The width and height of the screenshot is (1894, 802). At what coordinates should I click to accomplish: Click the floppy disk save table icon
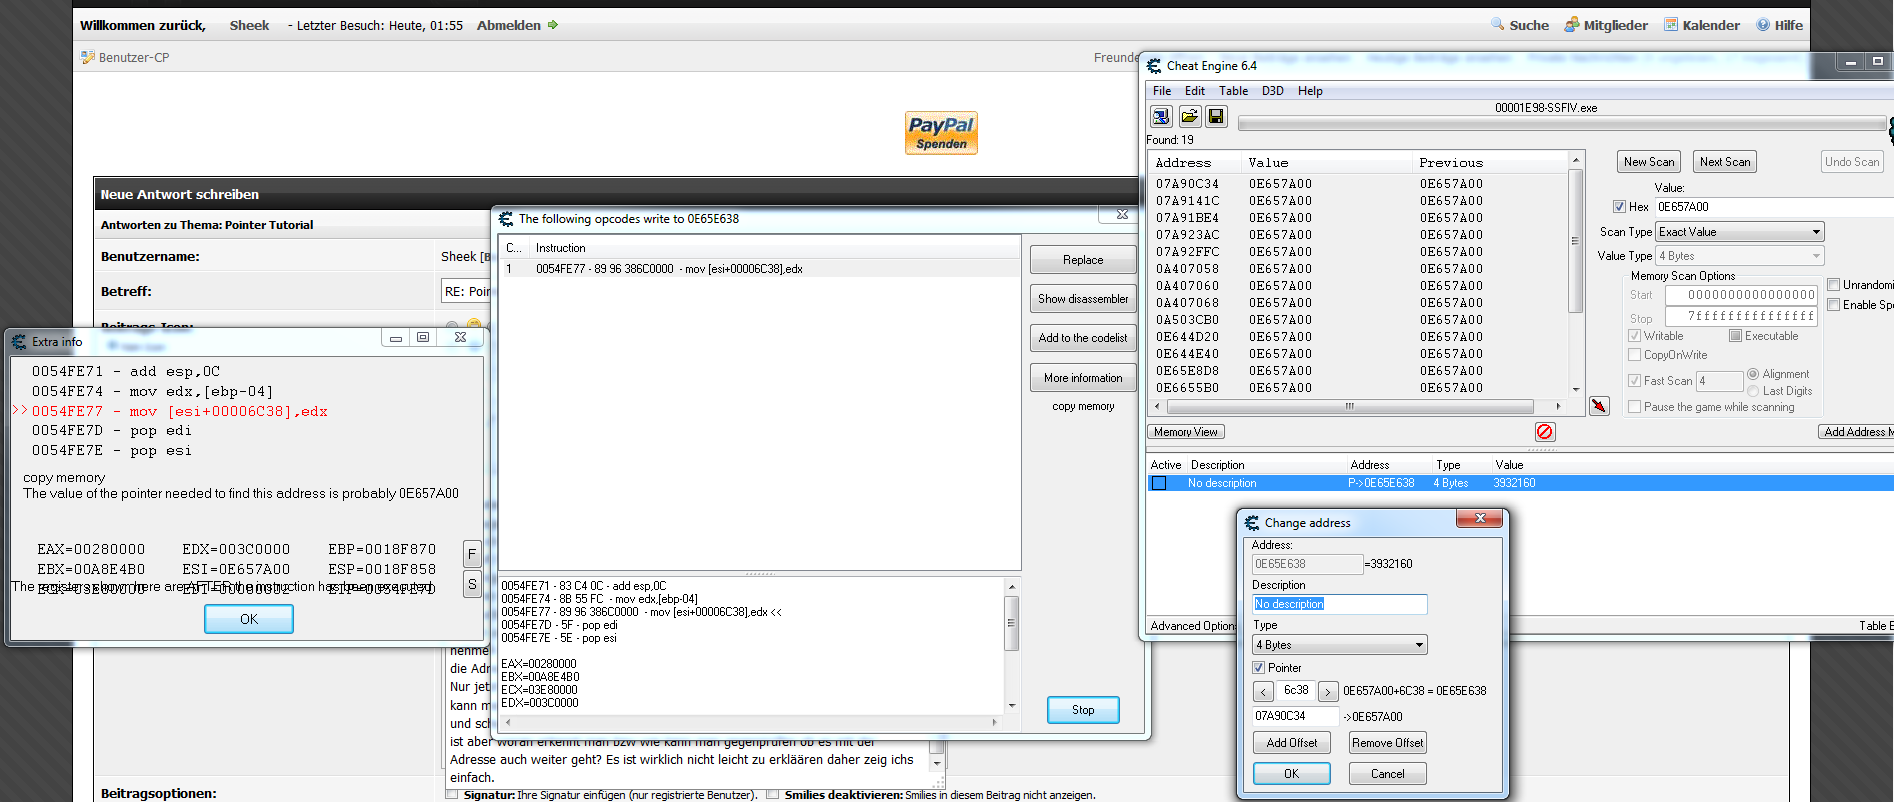[1216, 116]
